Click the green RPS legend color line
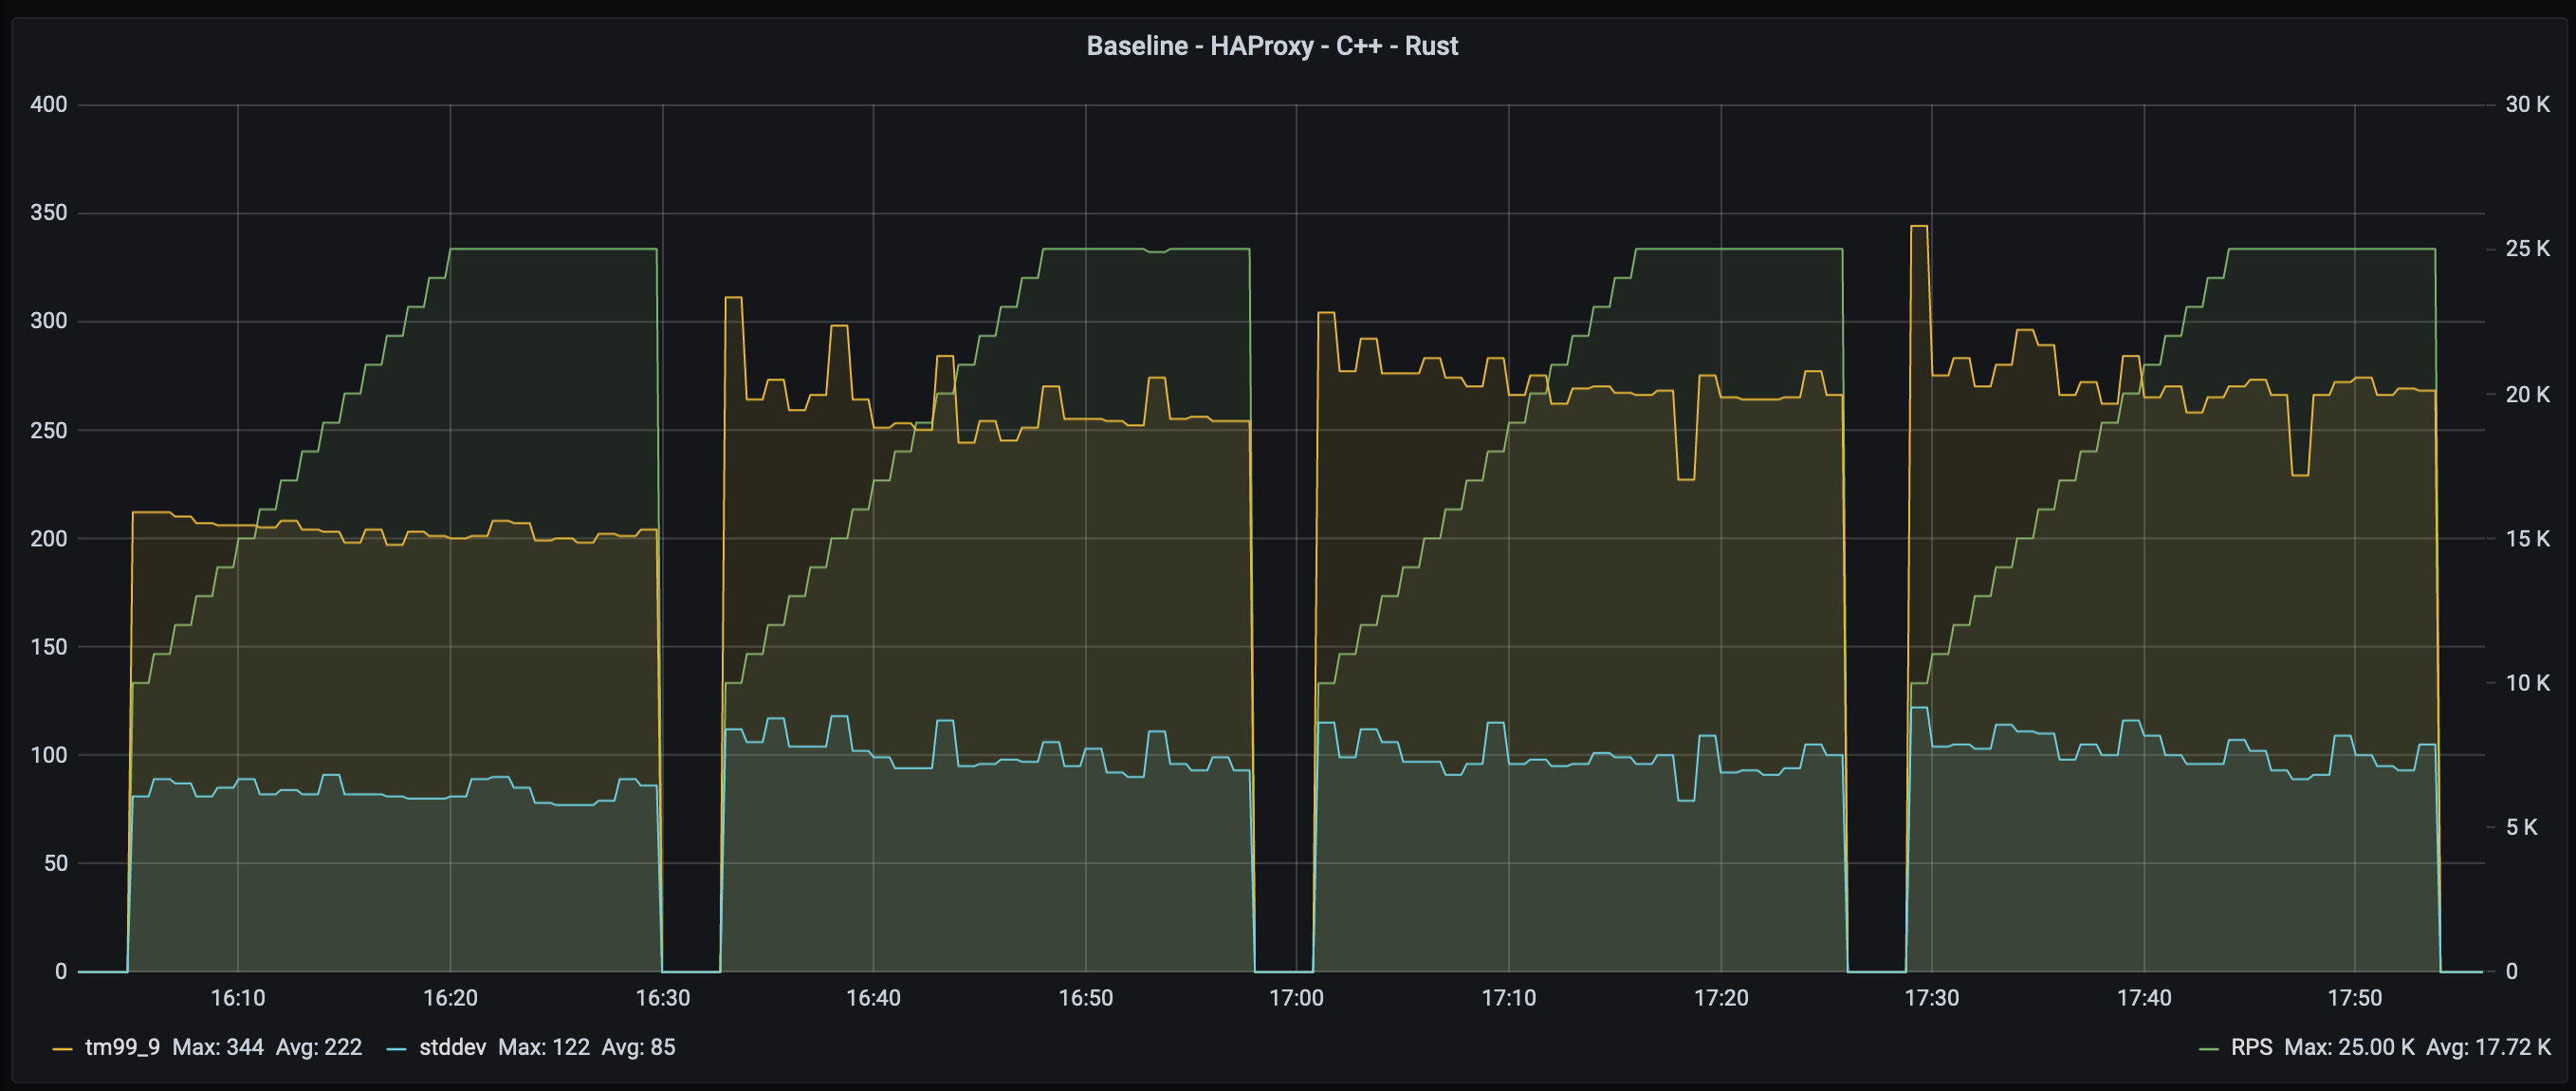This screenshot has width=2576, height=1091. (2208, 1048)
